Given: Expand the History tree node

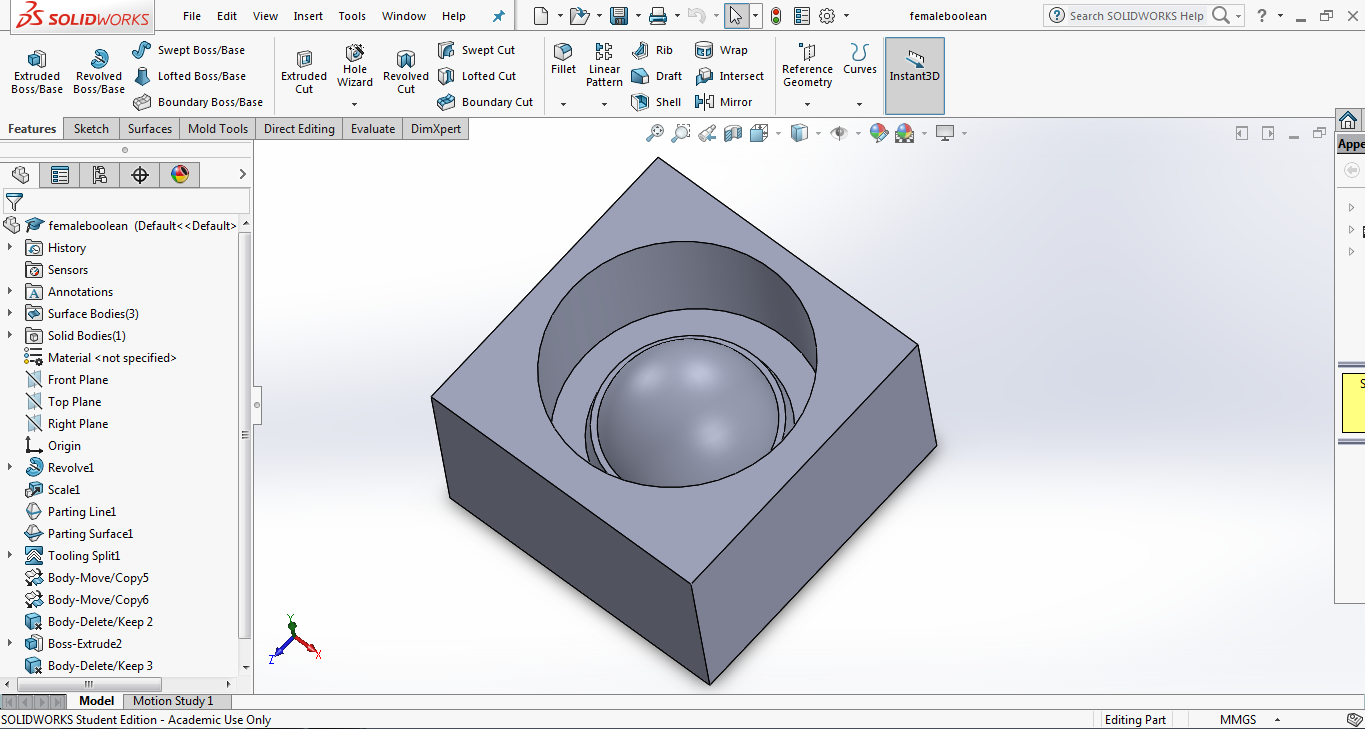Looking at the screenshot, I should coord(10,248).
